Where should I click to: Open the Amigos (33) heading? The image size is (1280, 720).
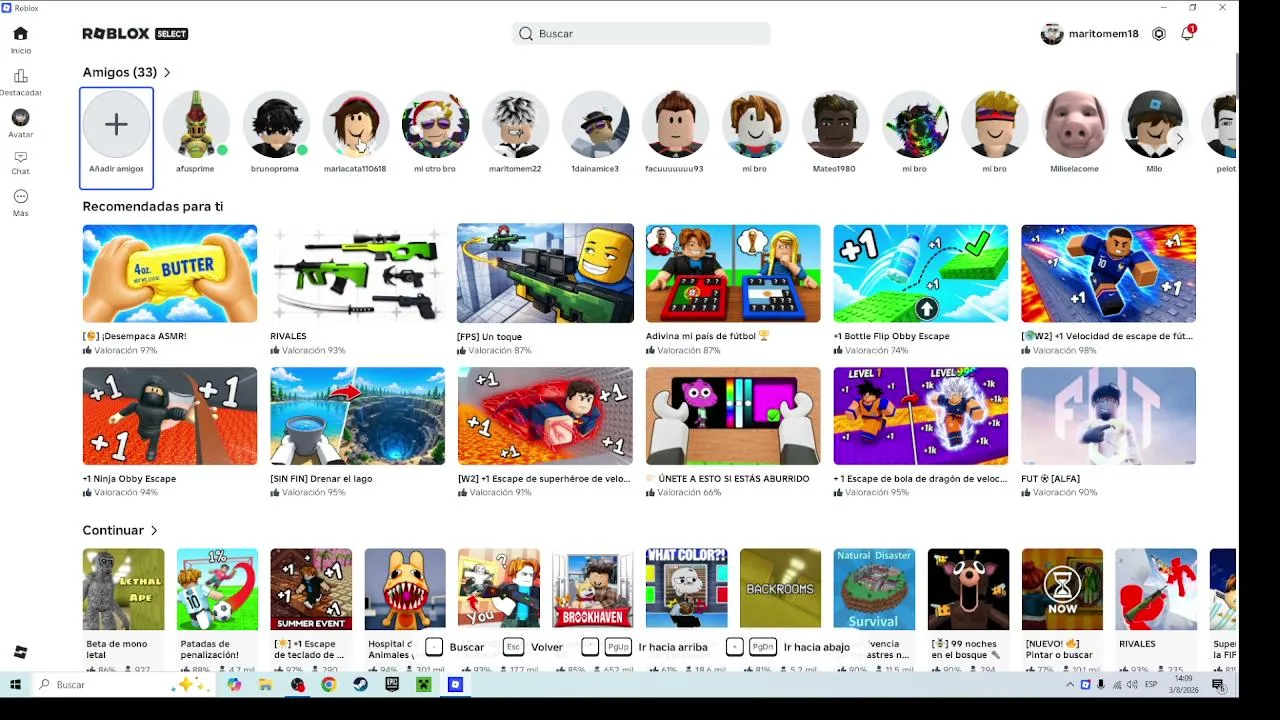[x=120, y=73]
